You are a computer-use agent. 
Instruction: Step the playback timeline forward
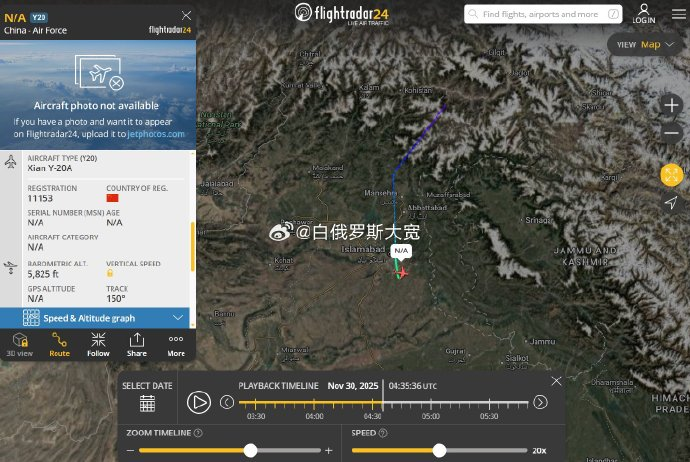pos(540,402)
